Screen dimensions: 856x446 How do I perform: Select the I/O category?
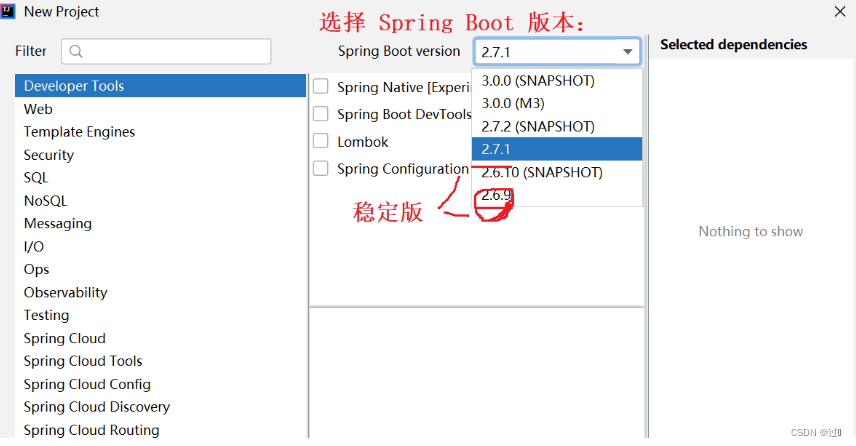(x=160, y=246)
